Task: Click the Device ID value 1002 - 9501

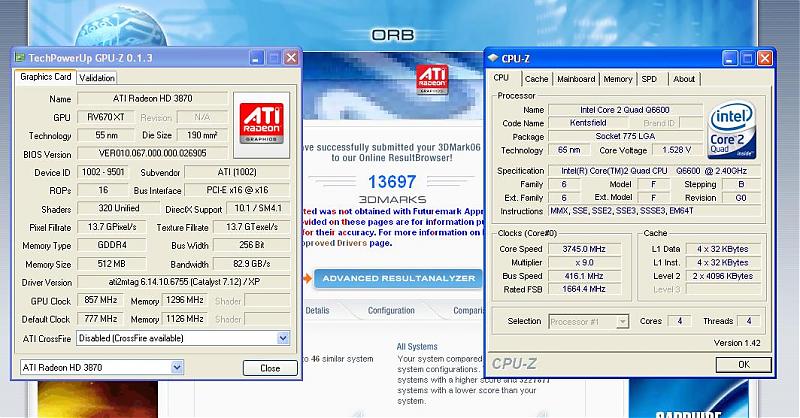Action: (103, 172)
